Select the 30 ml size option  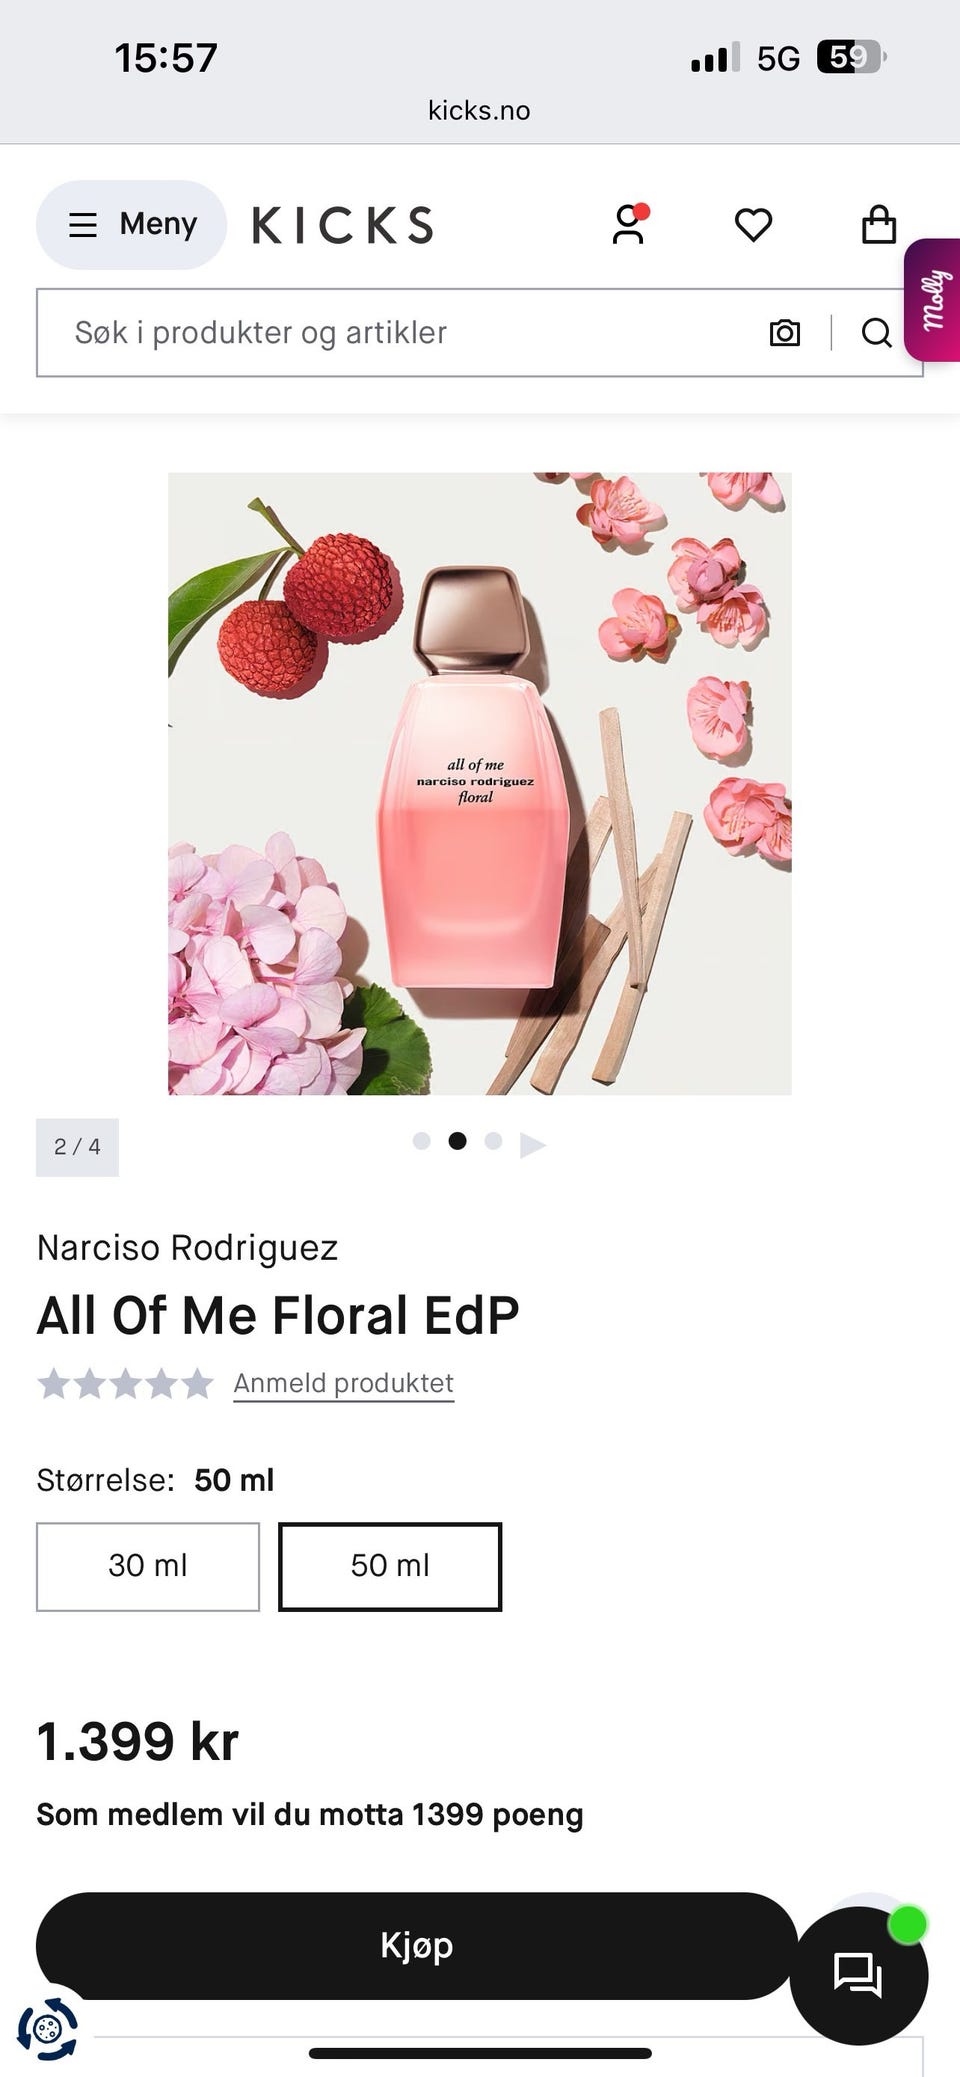(148, 1566)
